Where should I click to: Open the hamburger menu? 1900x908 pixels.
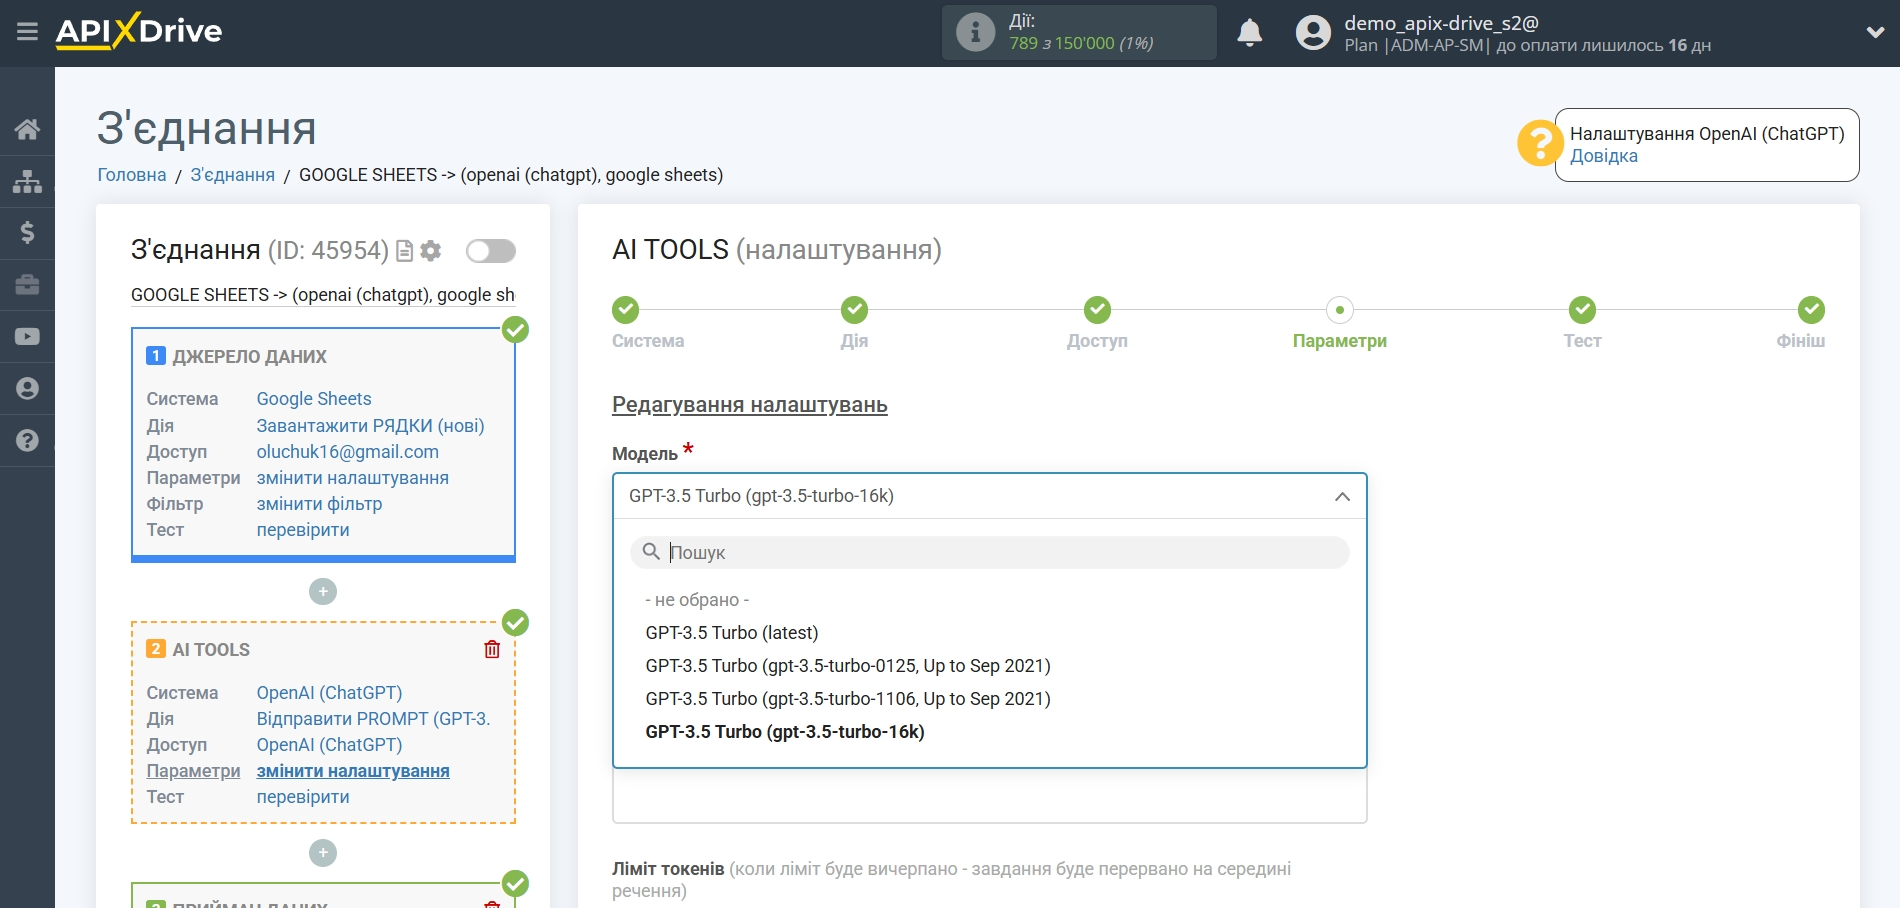[x=27, y=32]
